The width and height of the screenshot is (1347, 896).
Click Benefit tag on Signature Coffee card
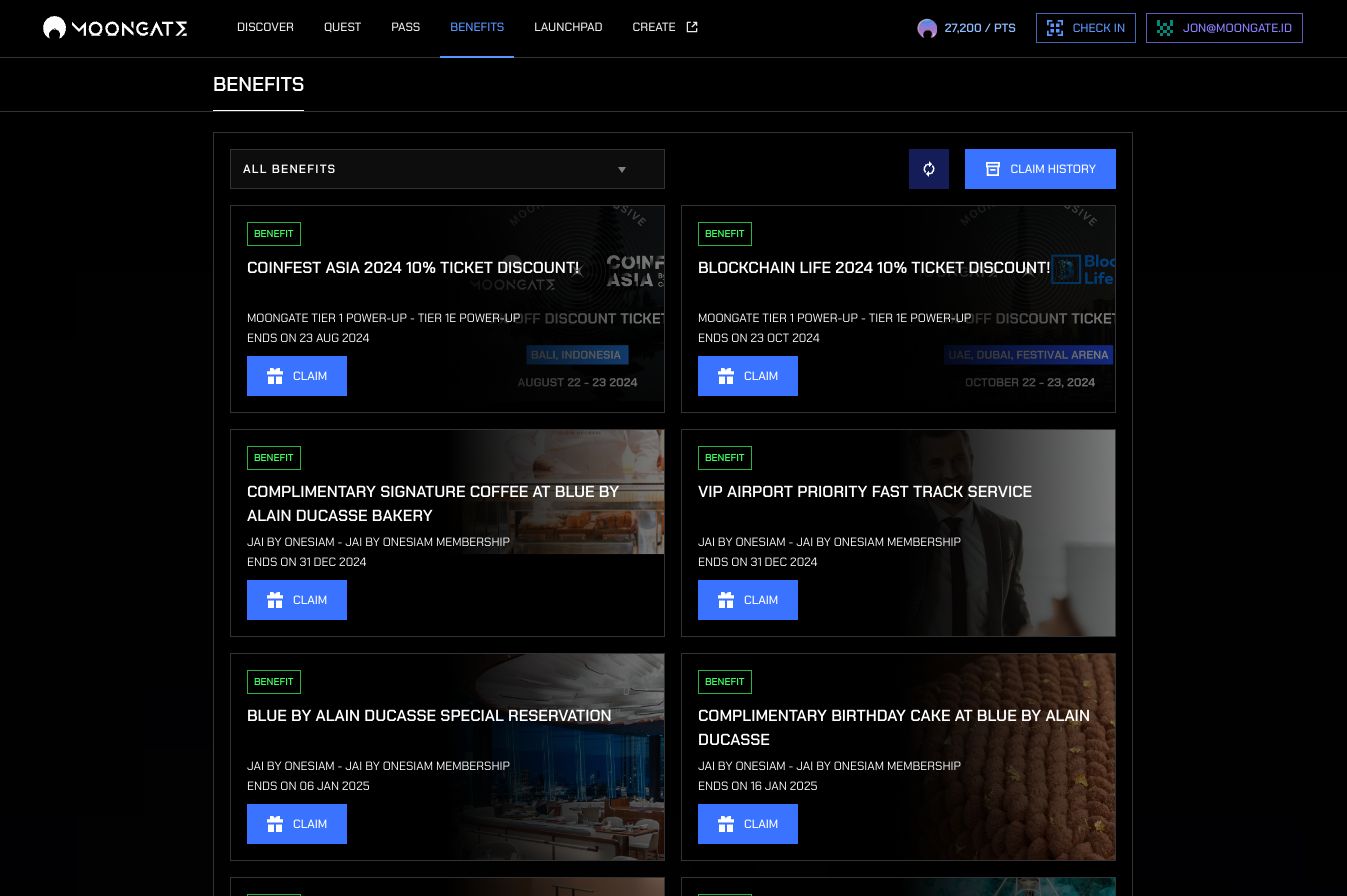pyautogui.click(x=274, y=458)
